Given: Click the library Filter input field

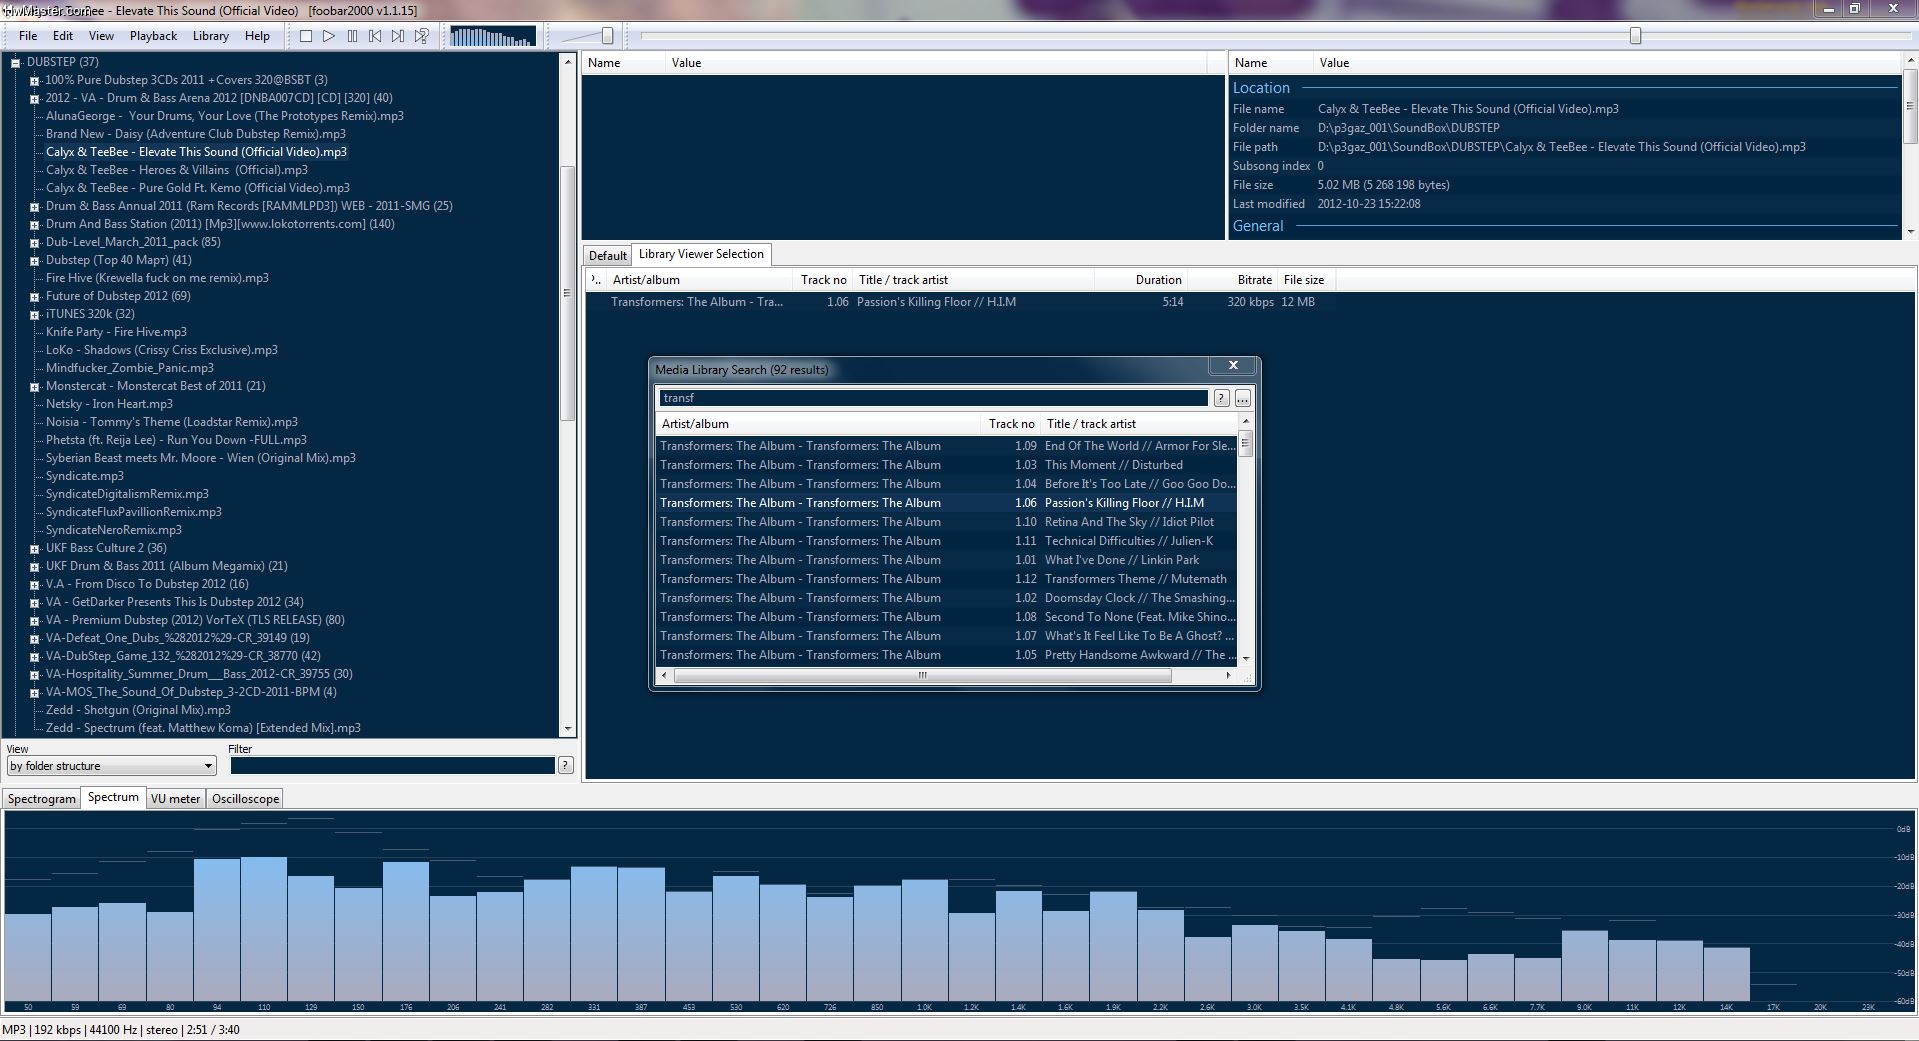Looking at the screenshot, I should click(x=392, y=766).
